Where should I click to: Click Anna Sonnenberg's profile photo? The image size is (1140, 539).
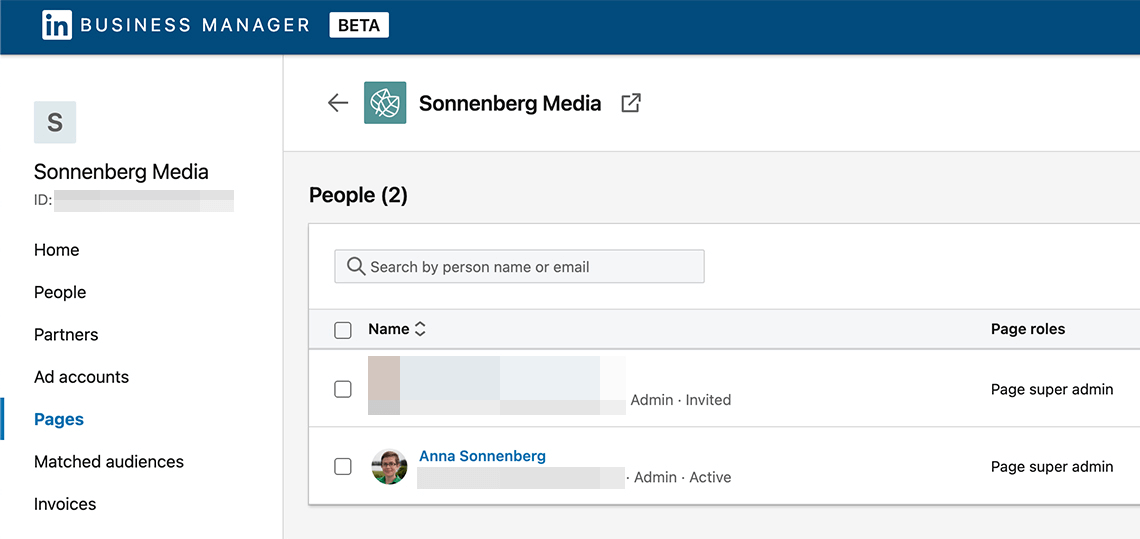click(390, 466)
